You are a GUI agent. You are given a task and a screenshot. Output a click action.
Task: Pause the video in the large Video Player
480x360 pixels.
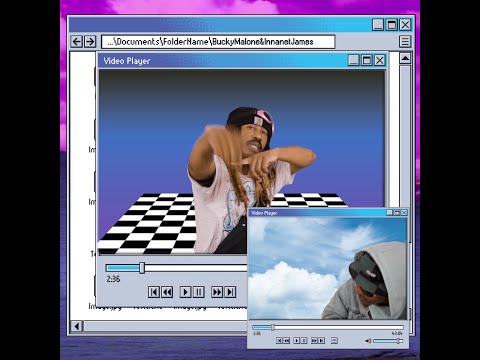click(199, 292)
